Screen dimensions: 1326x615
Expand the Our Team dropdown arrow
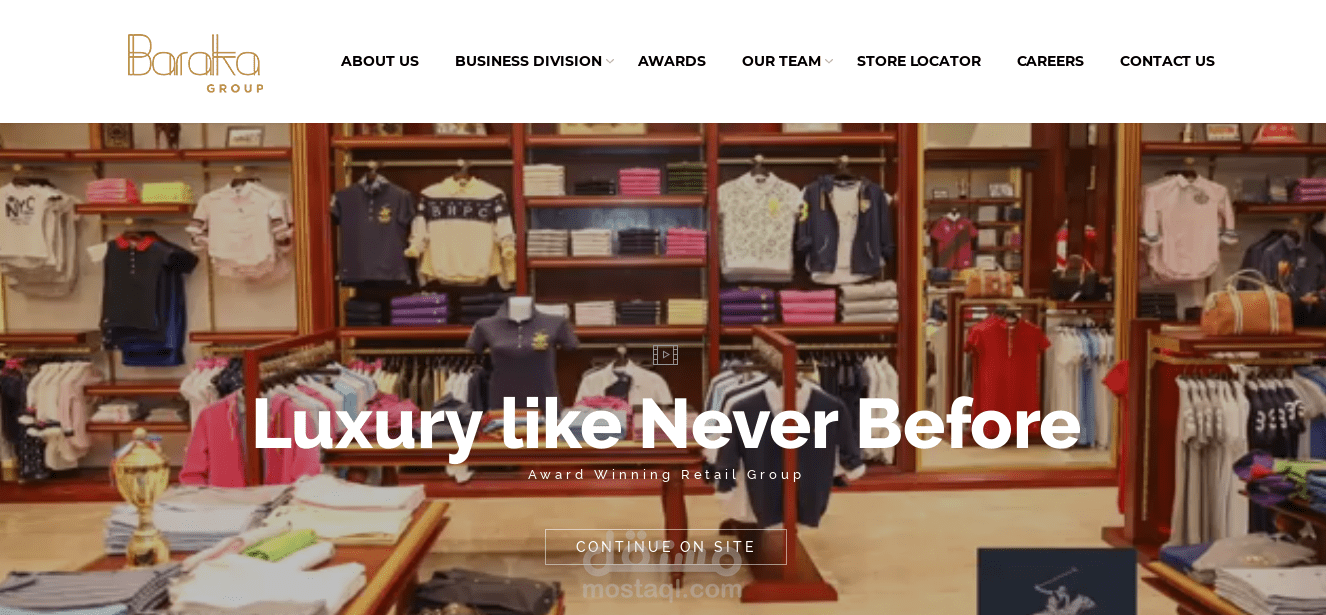click(x=829, y=62)
